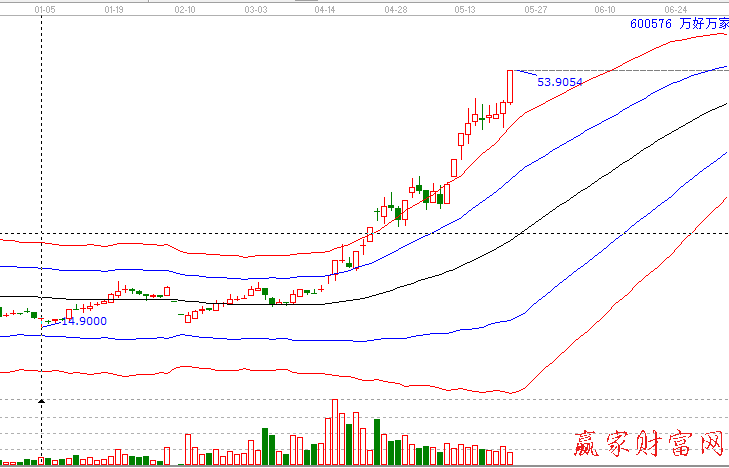Click the 53.9054 high price label
This screenshot has width=729, height=468.
coord(559,83)
